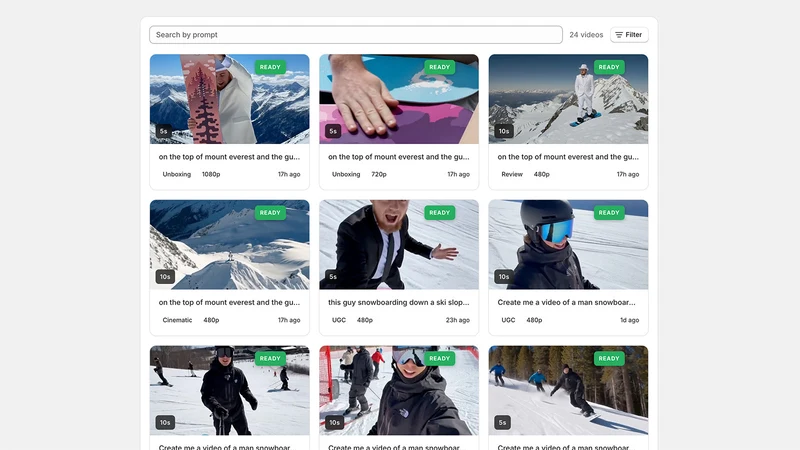The width and height of the screenshot is (800, 450).
Task: Click READY badge on 720p Unboxing video
Action: (x=439, y=67)
